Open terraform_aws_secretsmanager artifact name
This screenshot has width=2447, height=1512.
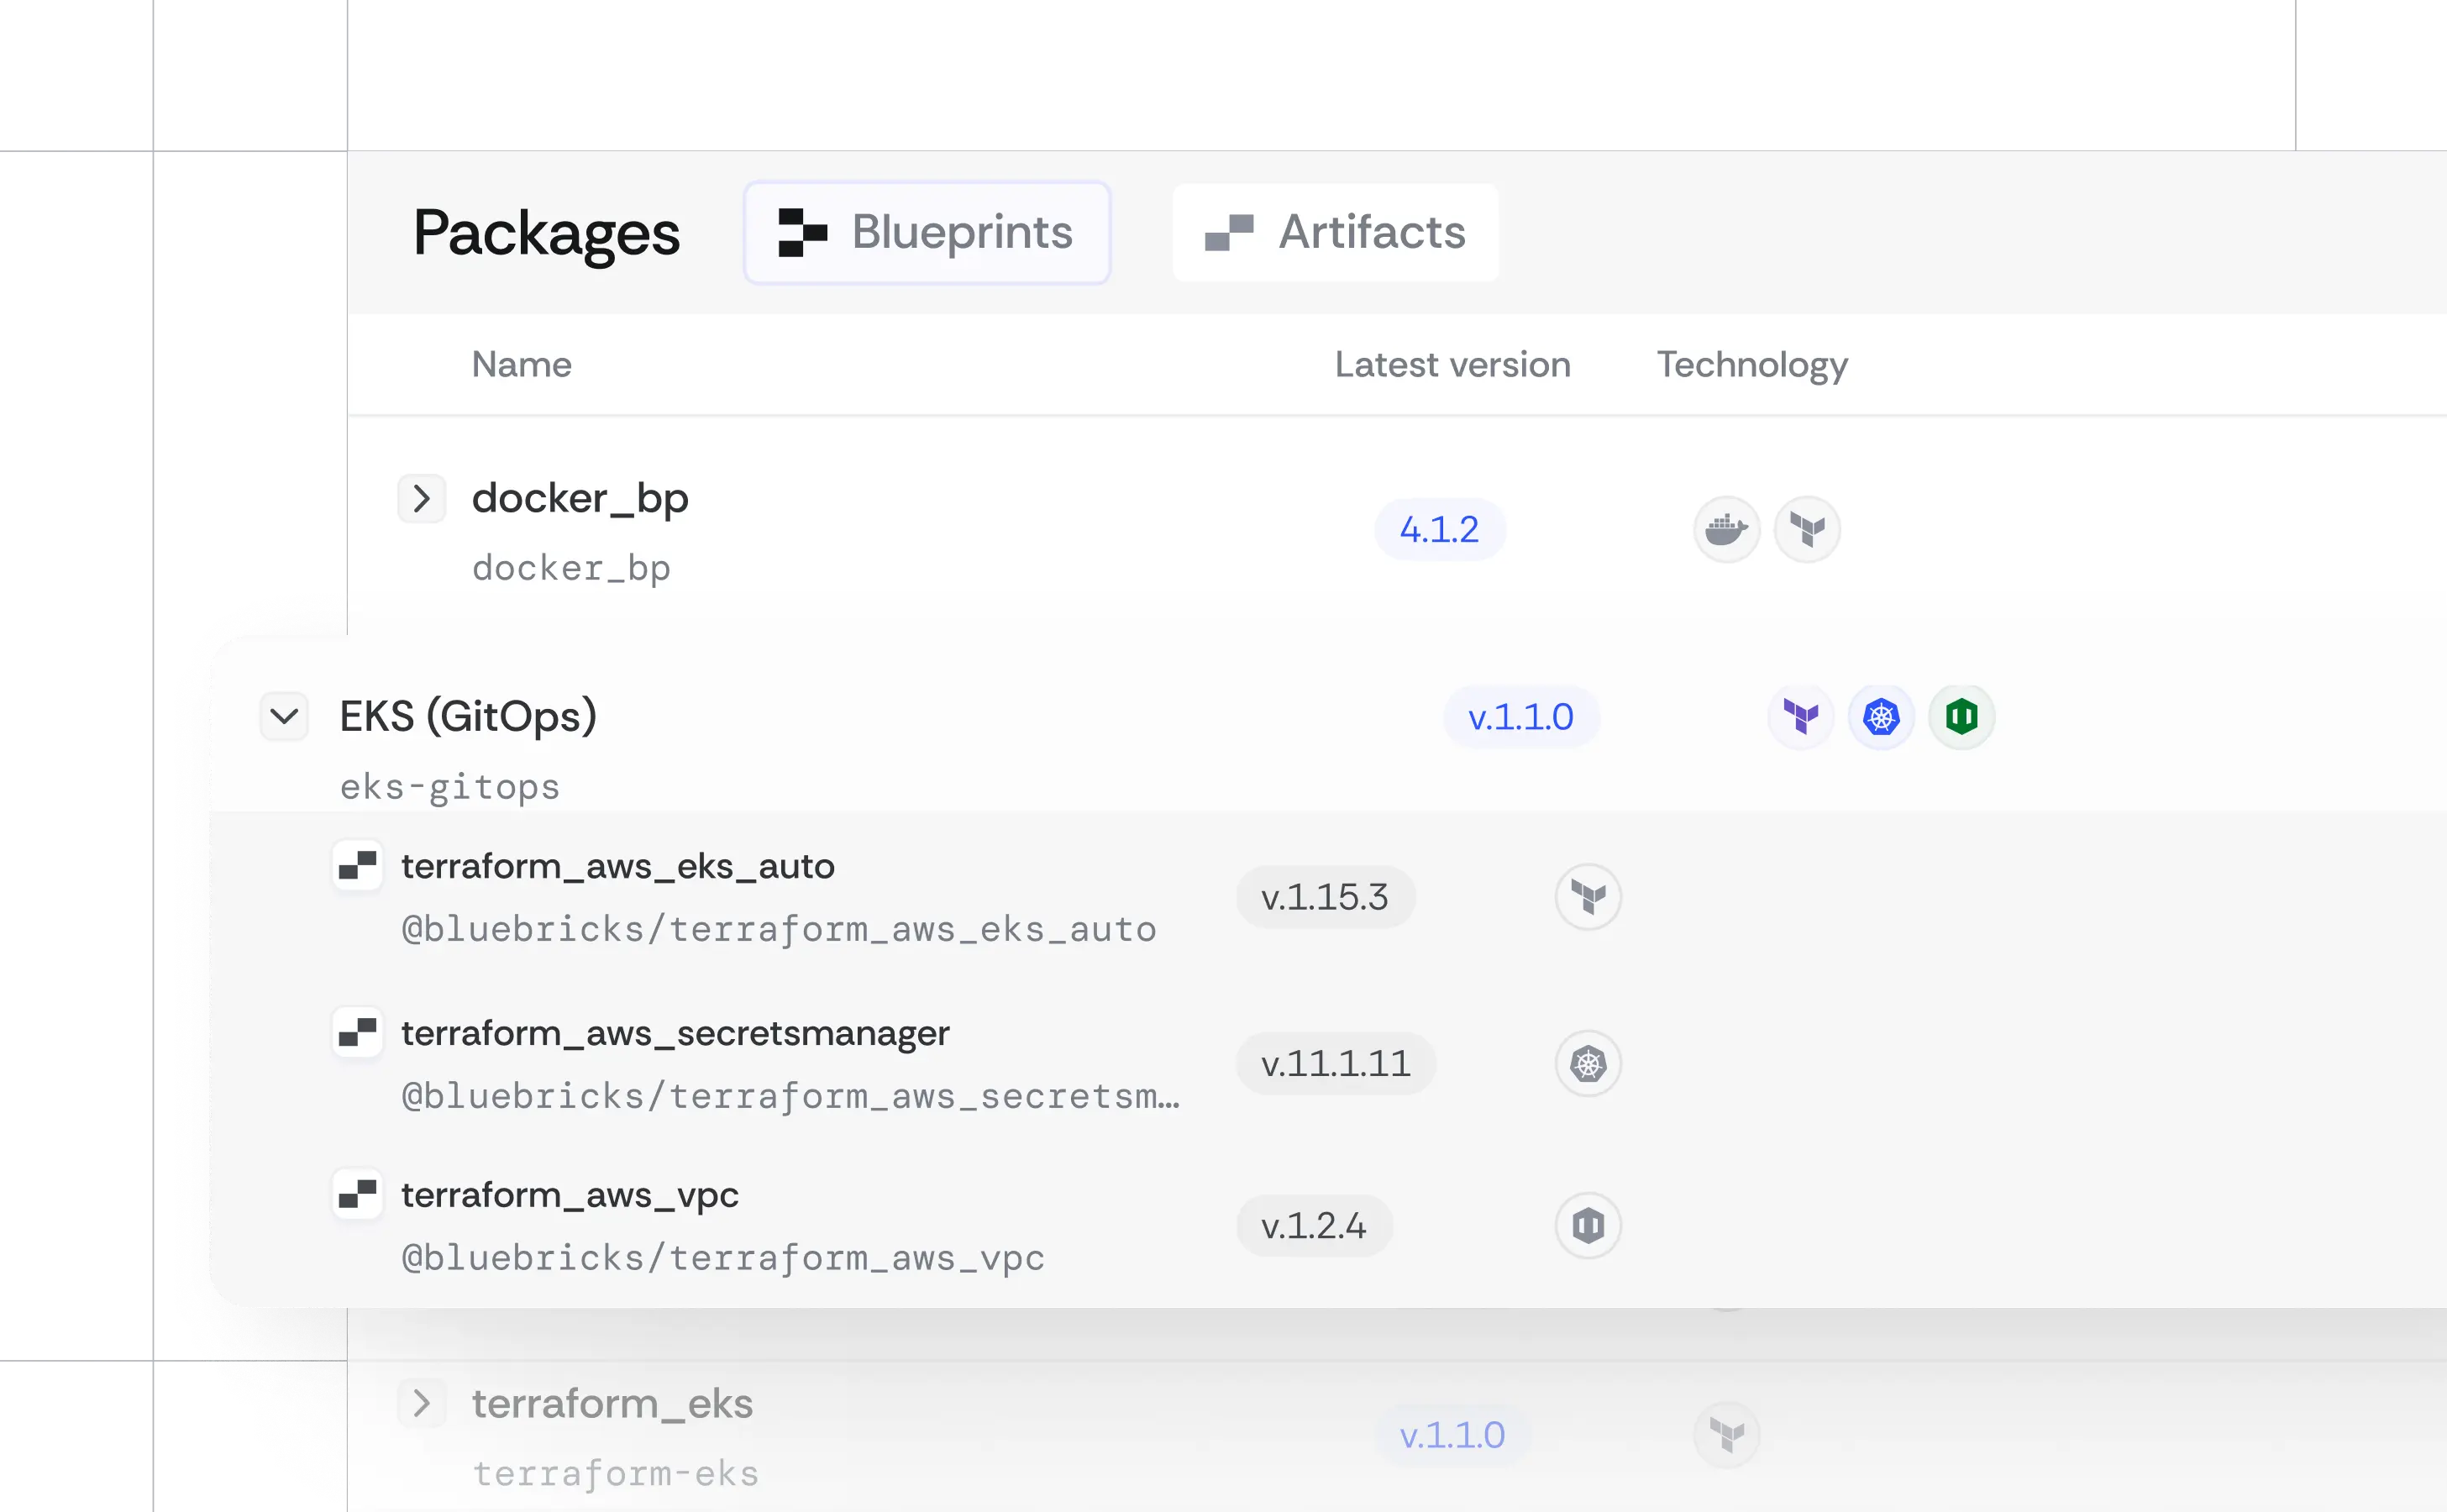tap(675, 1033)
